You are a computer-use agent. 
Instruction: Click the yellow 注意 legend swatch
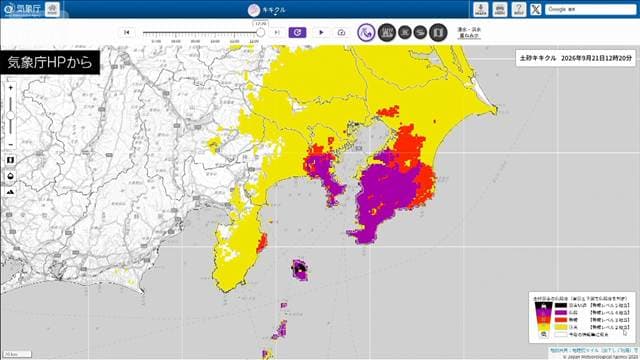tap(561, 327)
